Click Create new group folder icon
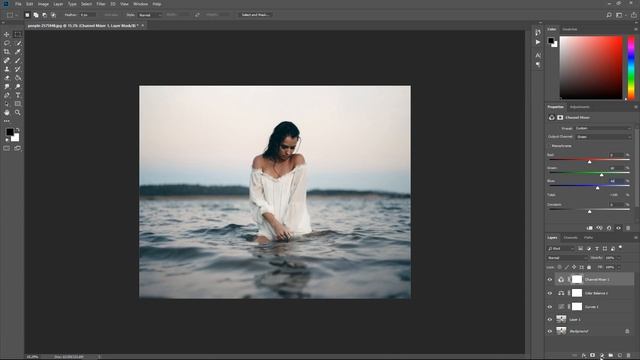The image size is (640, 360). pyautogui.click(x=611, y=356)
